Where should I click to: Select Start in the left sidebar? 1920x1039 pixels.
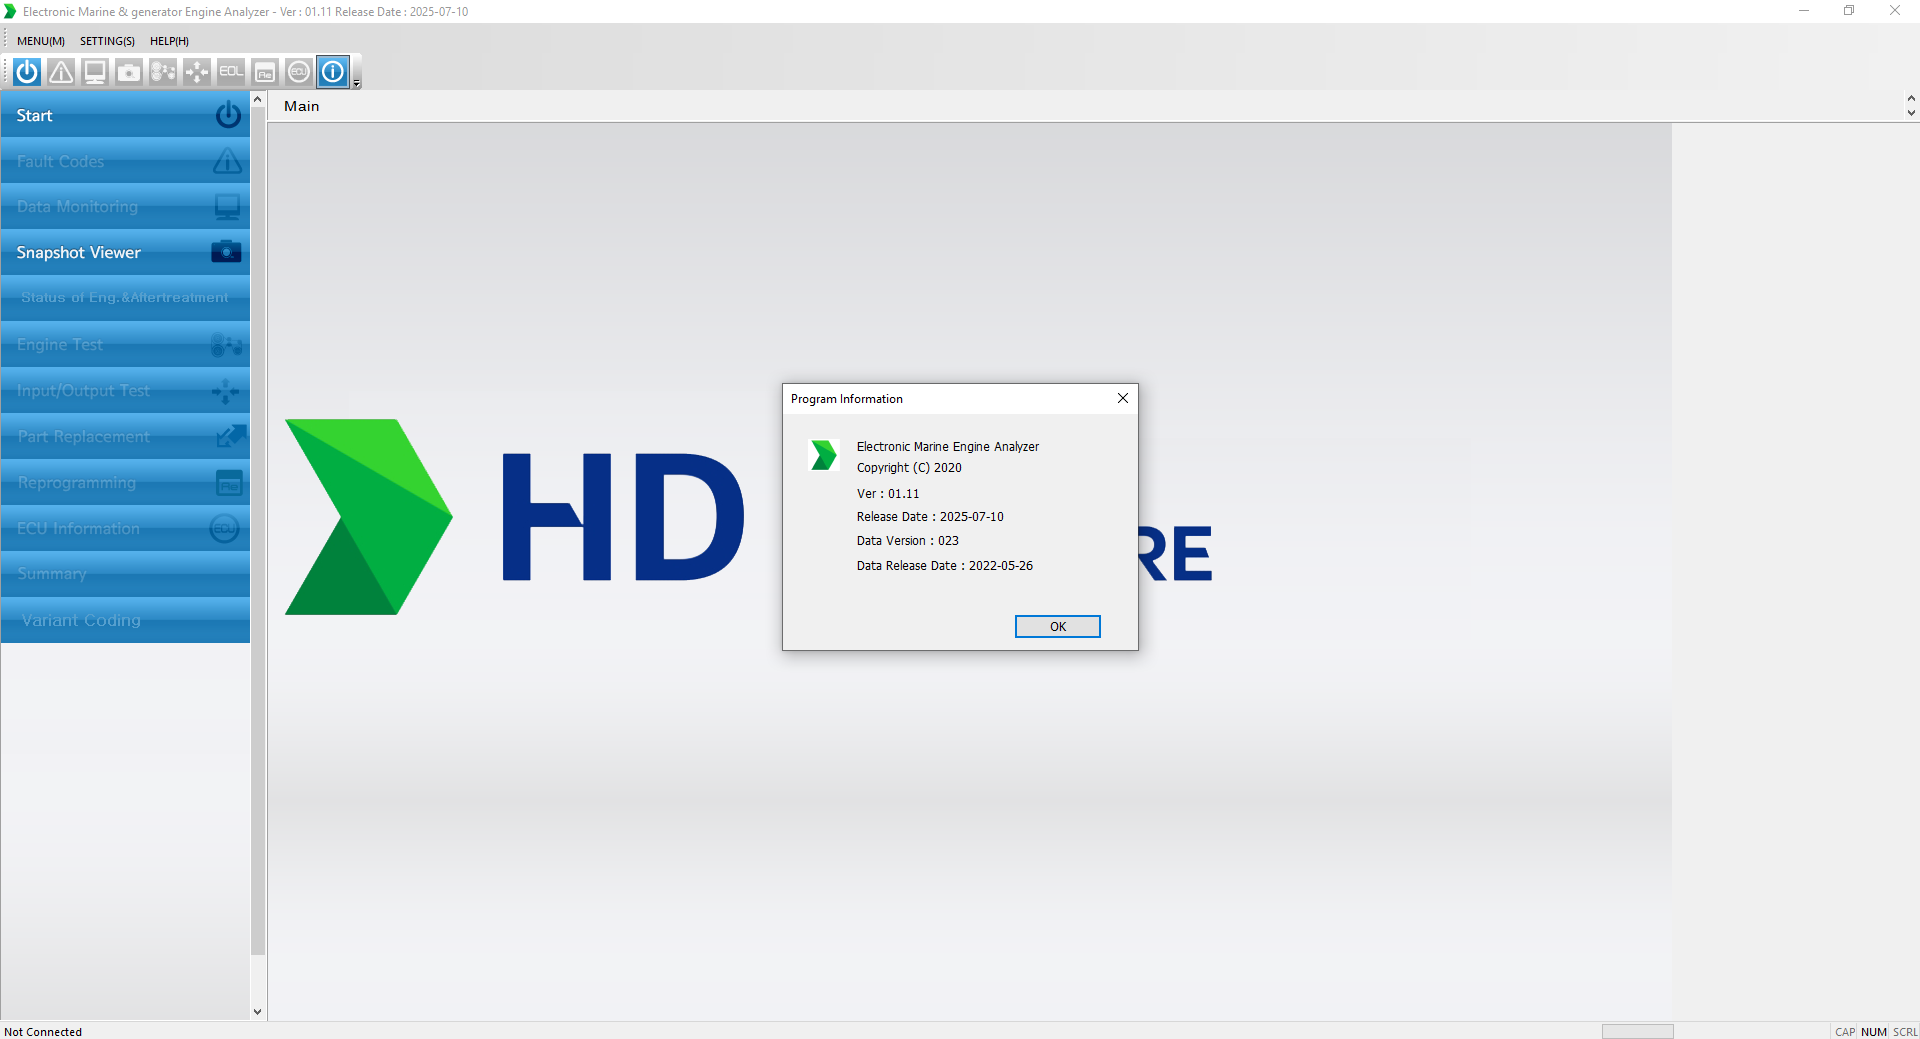point(125,115)
